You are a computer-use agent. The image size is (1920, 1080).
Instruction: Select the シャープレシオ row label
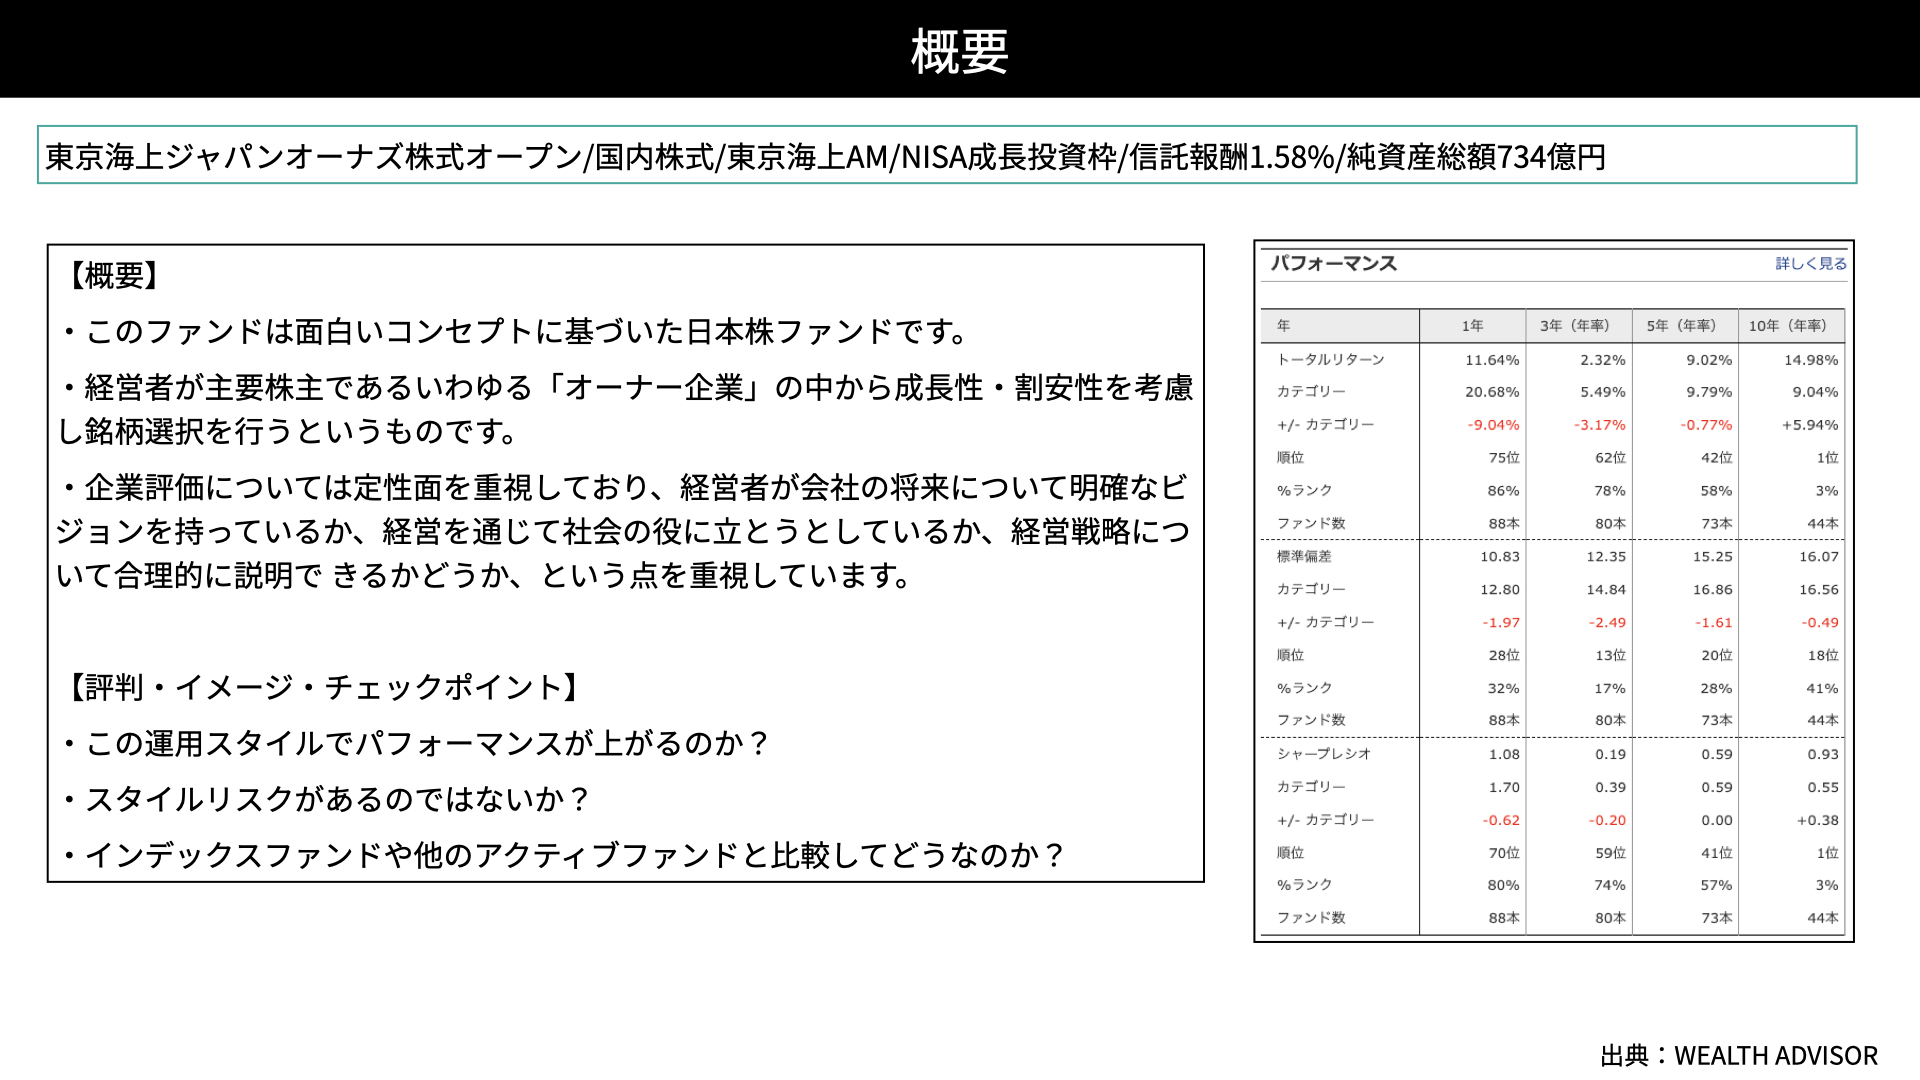1324,754
